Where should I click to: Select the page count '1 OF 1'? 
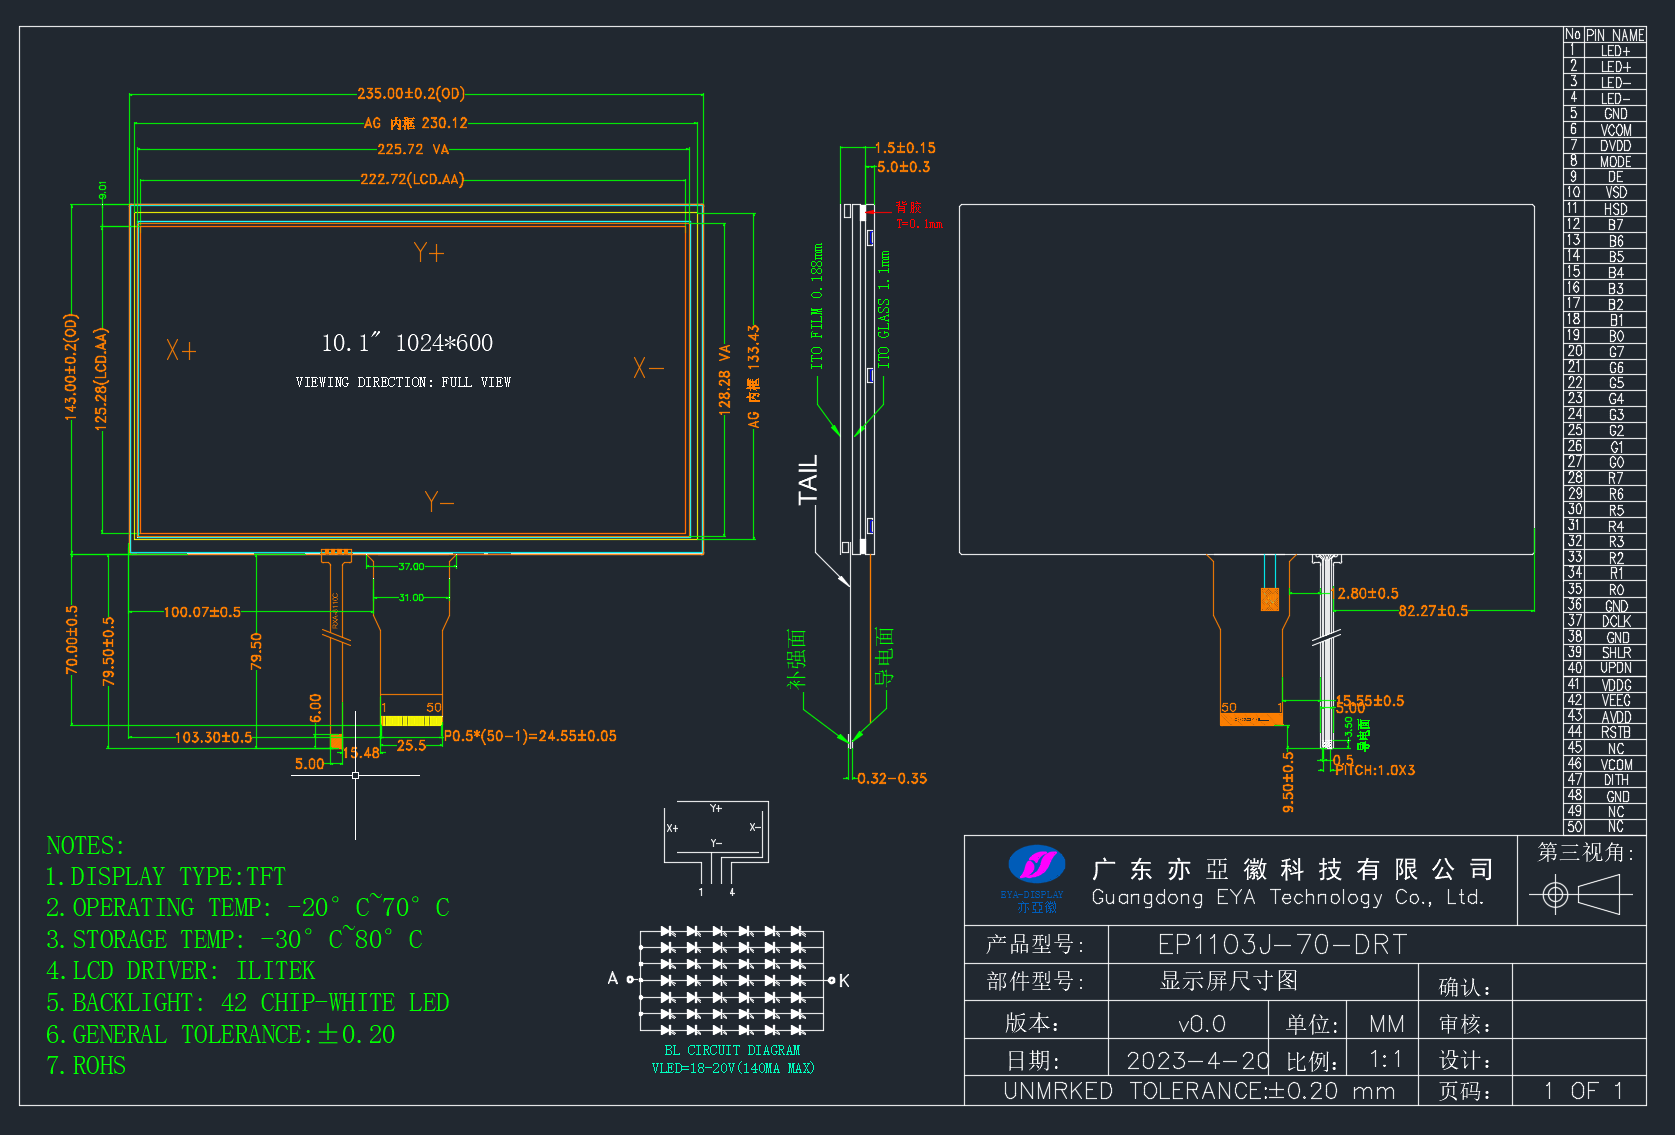point(1583,1091)
